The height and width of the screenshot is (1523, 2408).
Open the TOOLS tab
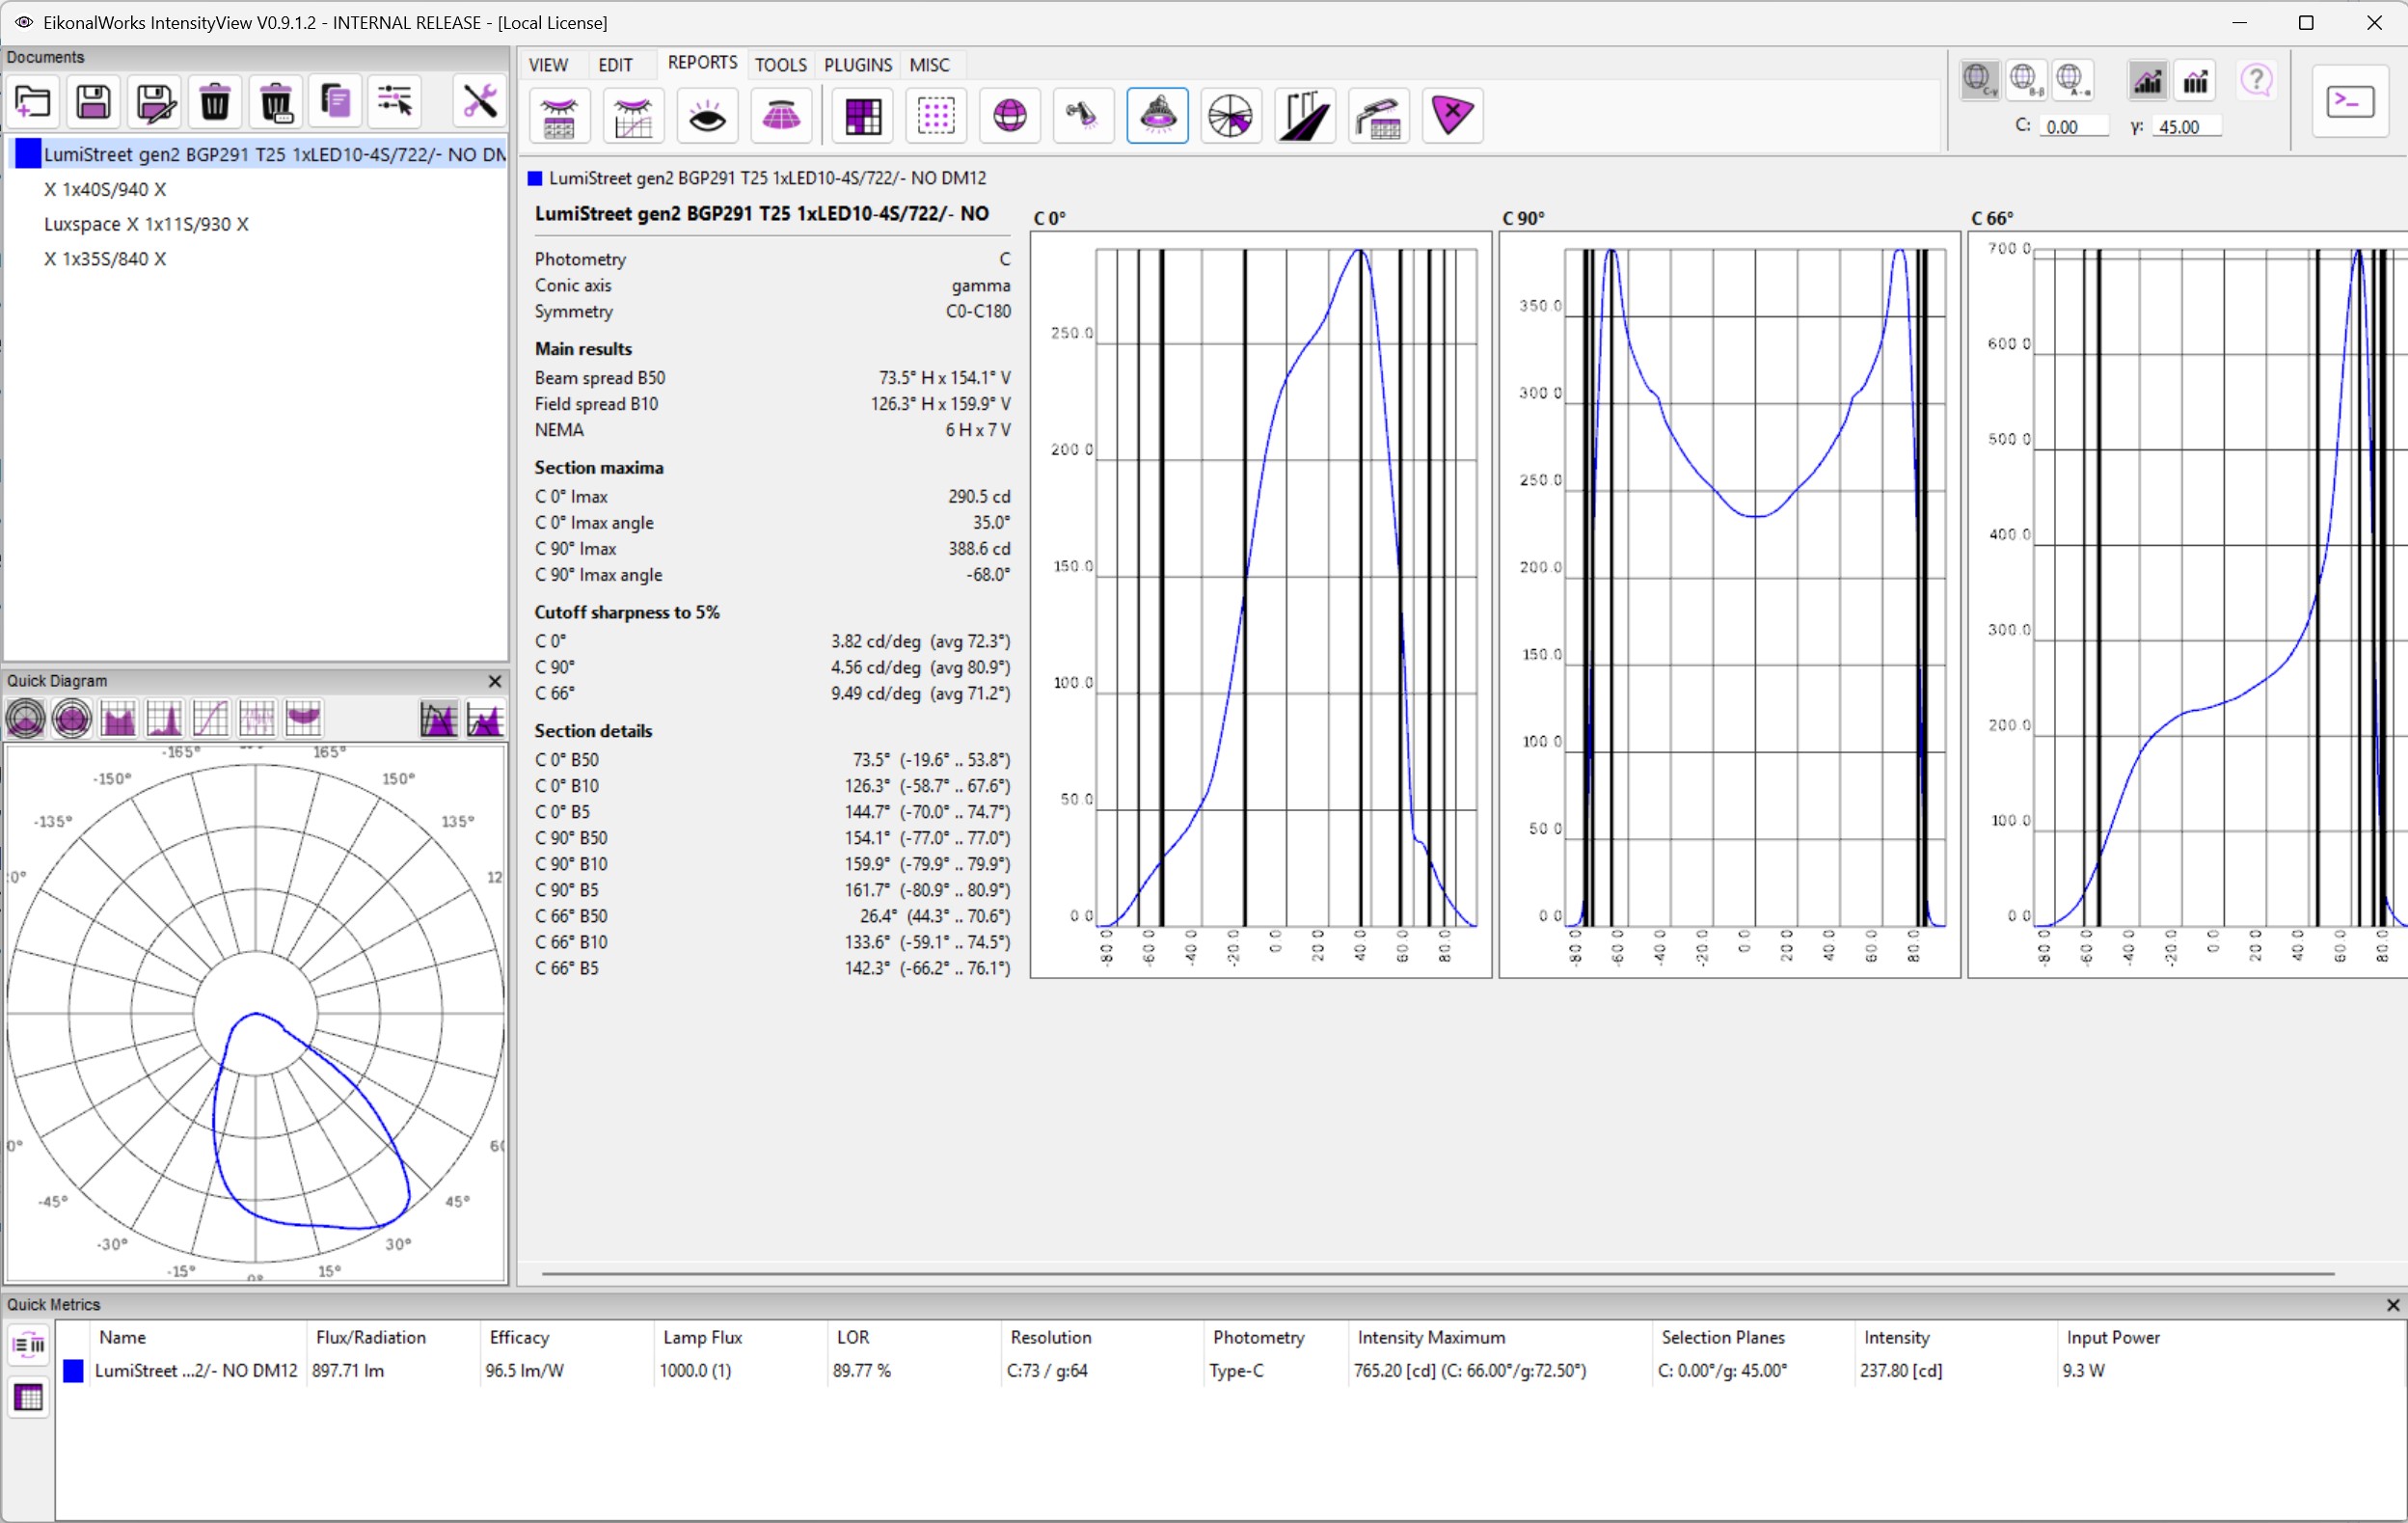(780, 65)
